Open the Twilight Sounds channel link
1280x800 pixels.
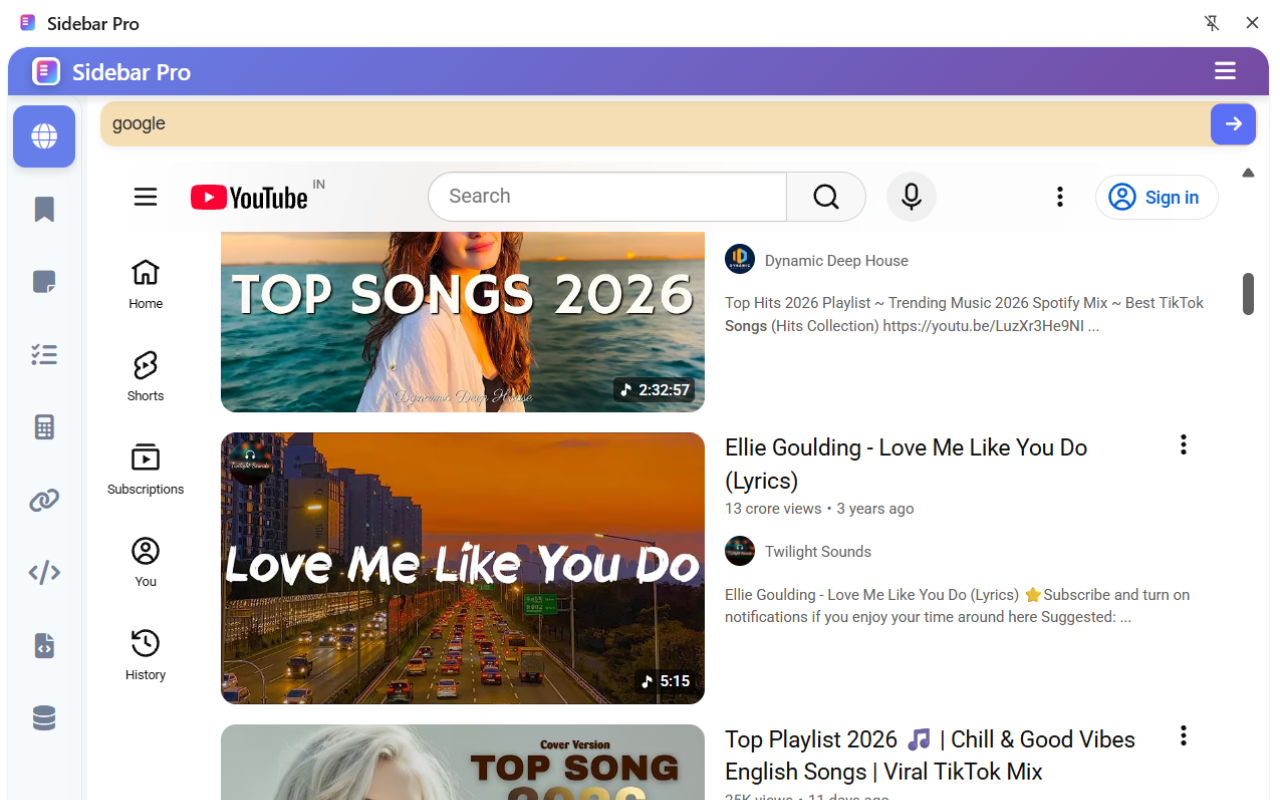[818, 551]
